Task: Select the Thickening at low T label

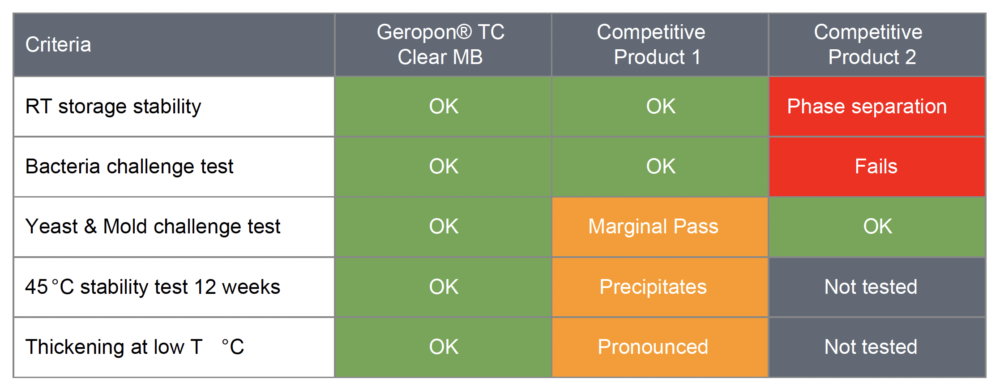Action: pyautogui.click(x=173, y=347)
